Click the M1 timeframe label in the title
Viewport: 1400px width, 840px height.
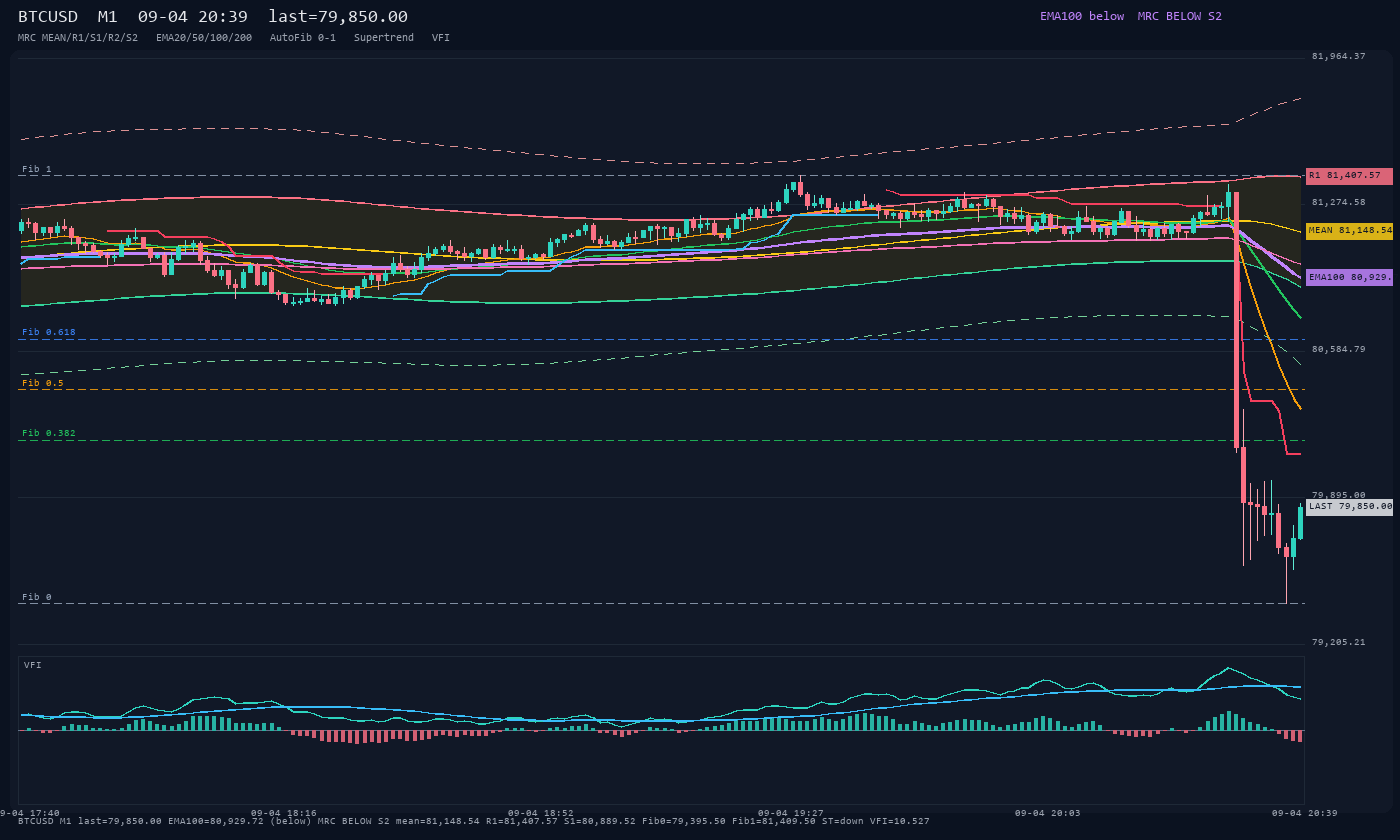click(108, 17)
